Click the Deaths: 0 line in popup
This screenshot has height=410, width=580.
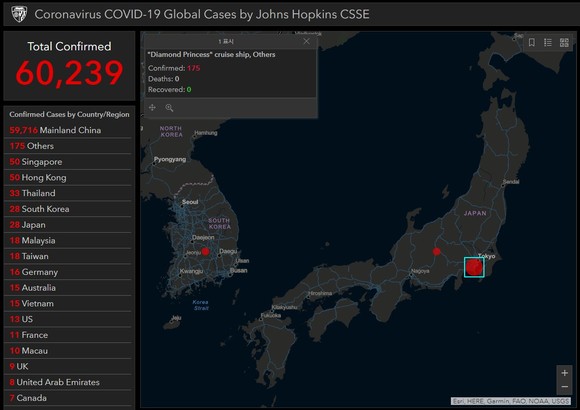click(163, 79)
